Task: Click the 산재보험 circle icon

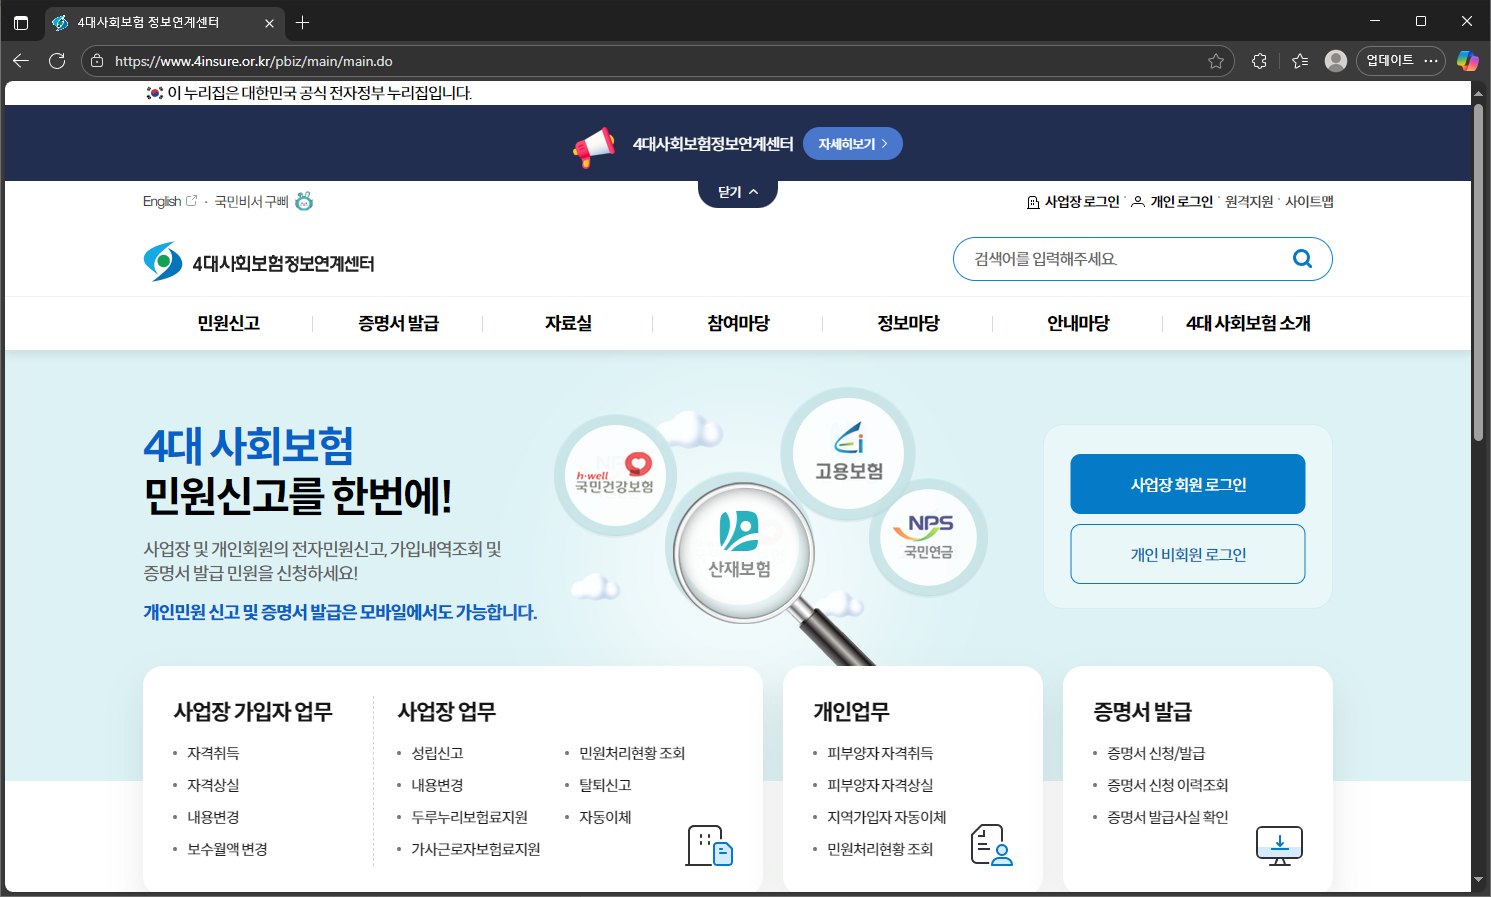Action: tap(740, 550)
